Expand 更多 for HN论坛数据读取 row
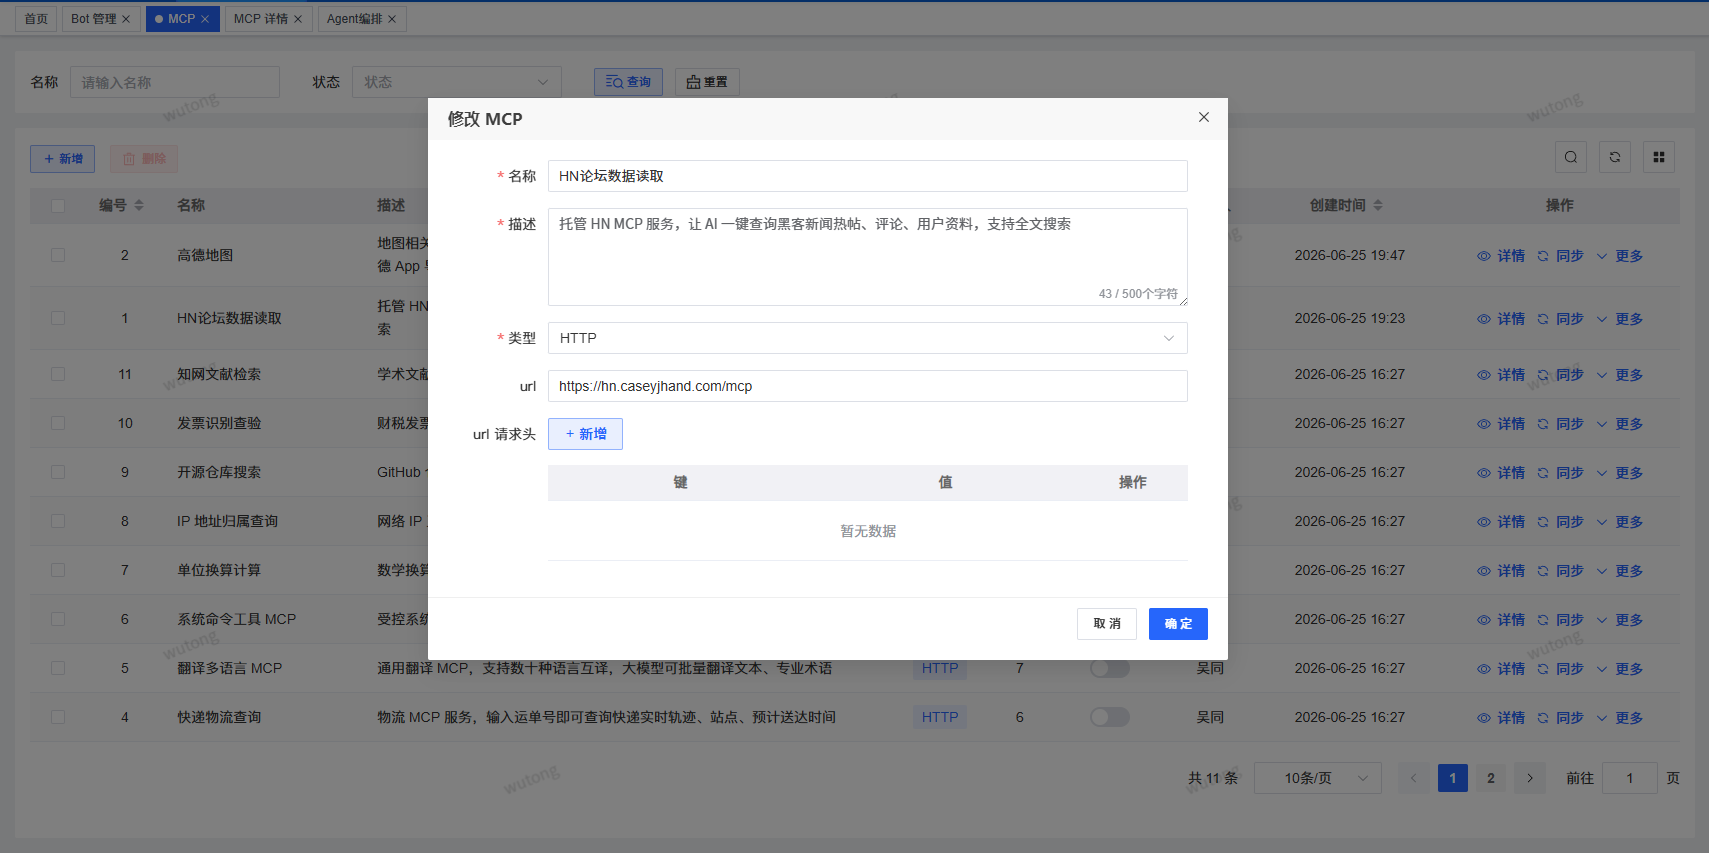The width and height of the screenshot is (1709, 853). [1619, 319]
